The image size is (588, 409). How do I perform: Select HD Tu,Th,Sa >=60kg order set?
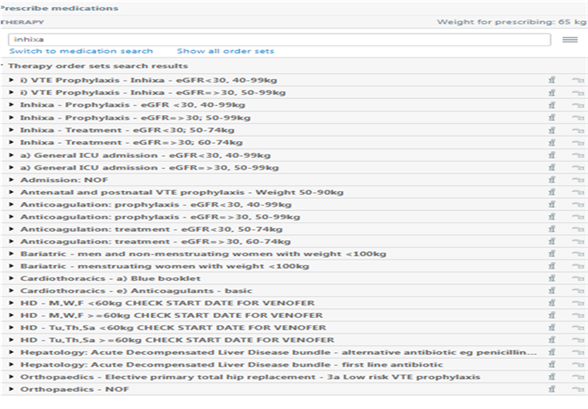pos(177,340)
